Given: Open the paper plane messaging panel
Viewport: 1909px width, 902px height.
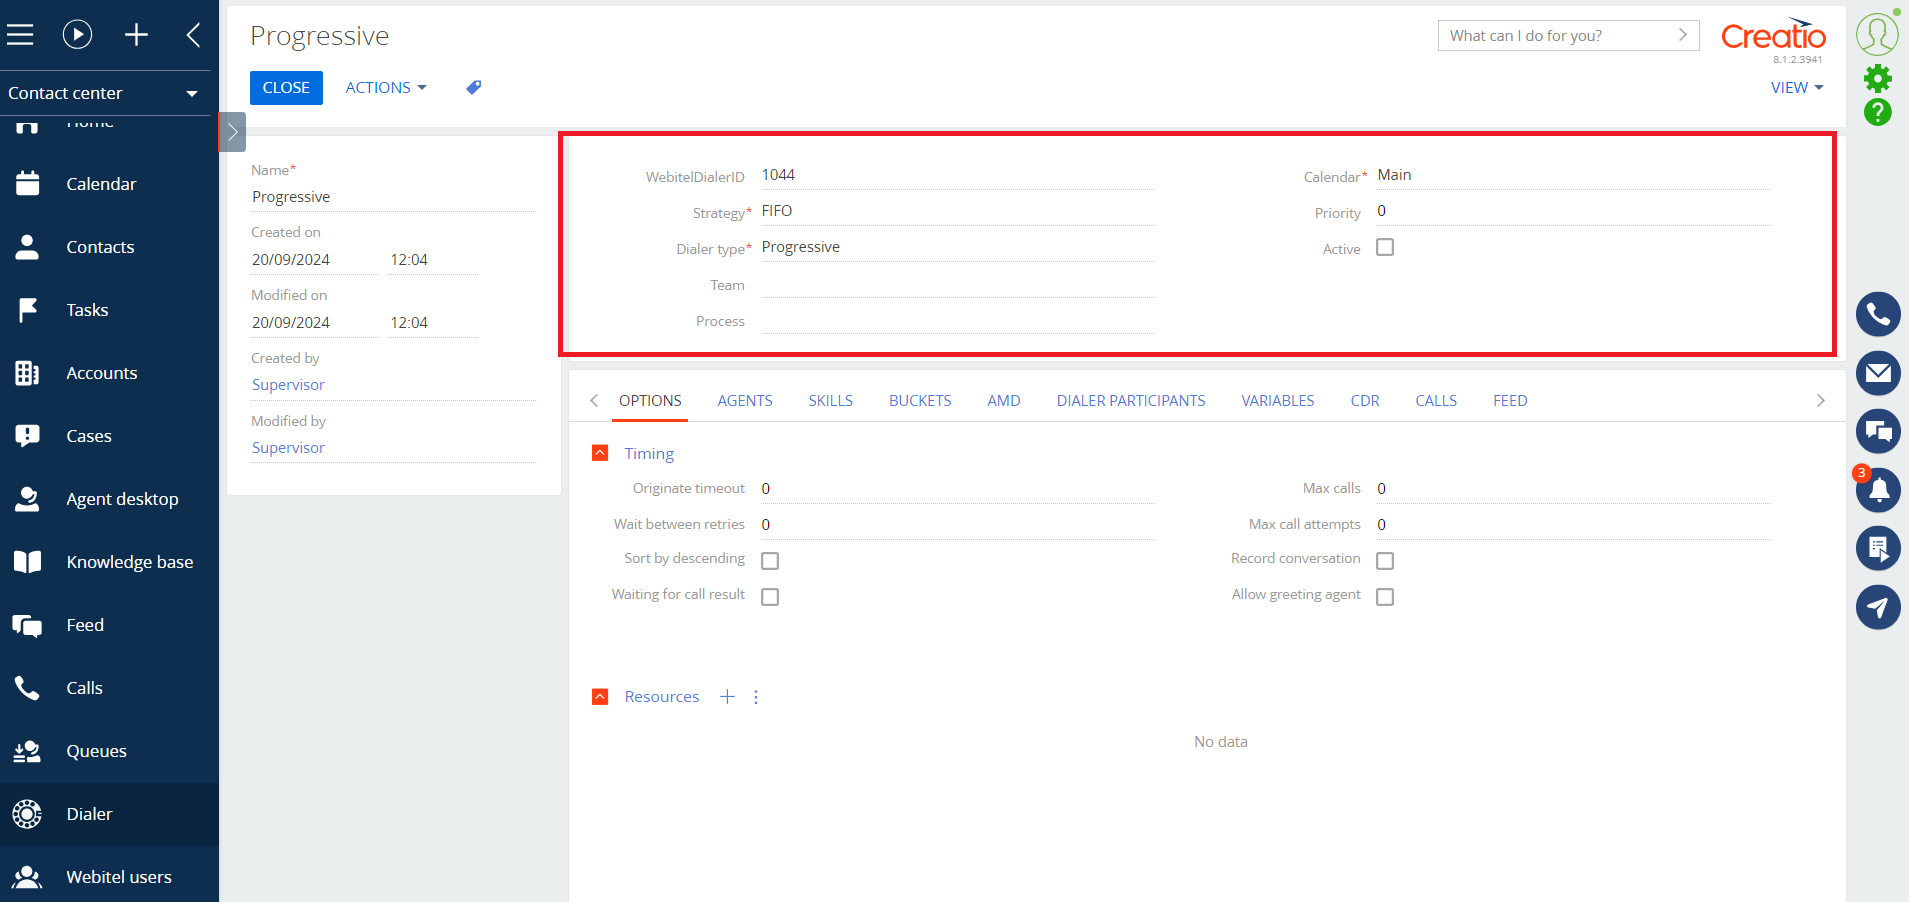Looking at the screenshot, I should (1878, 607).
